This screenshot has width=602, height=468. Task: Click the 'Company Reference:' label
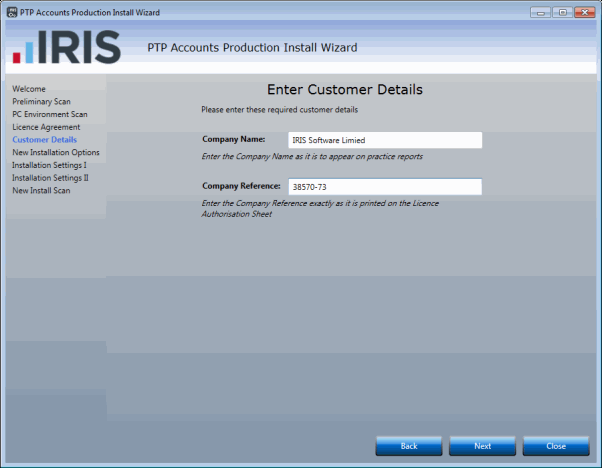241,186
